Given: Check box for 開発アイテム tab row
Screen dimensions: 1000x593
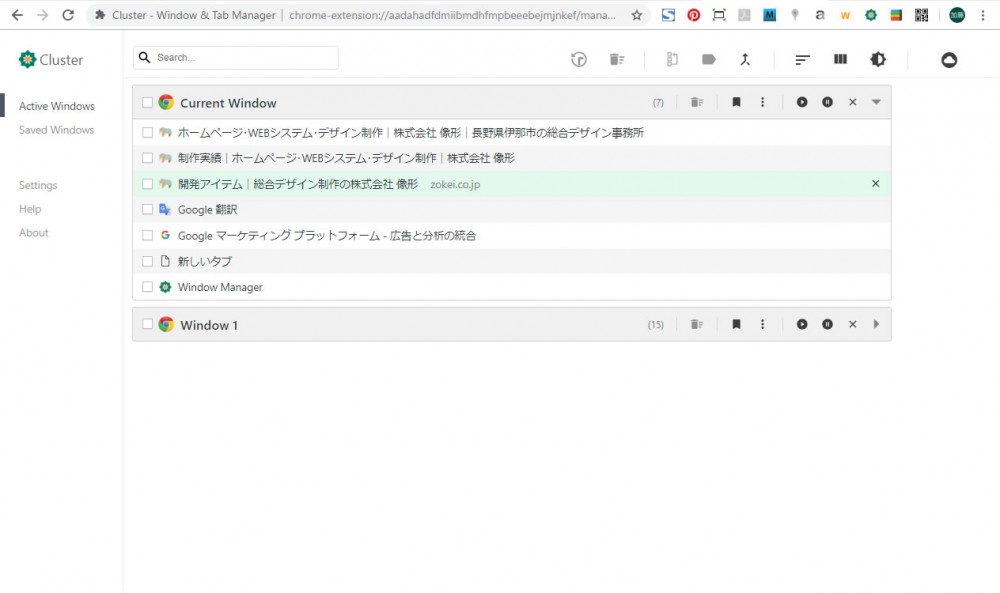Looking at the screenshot, I should (x=147, y=184).
